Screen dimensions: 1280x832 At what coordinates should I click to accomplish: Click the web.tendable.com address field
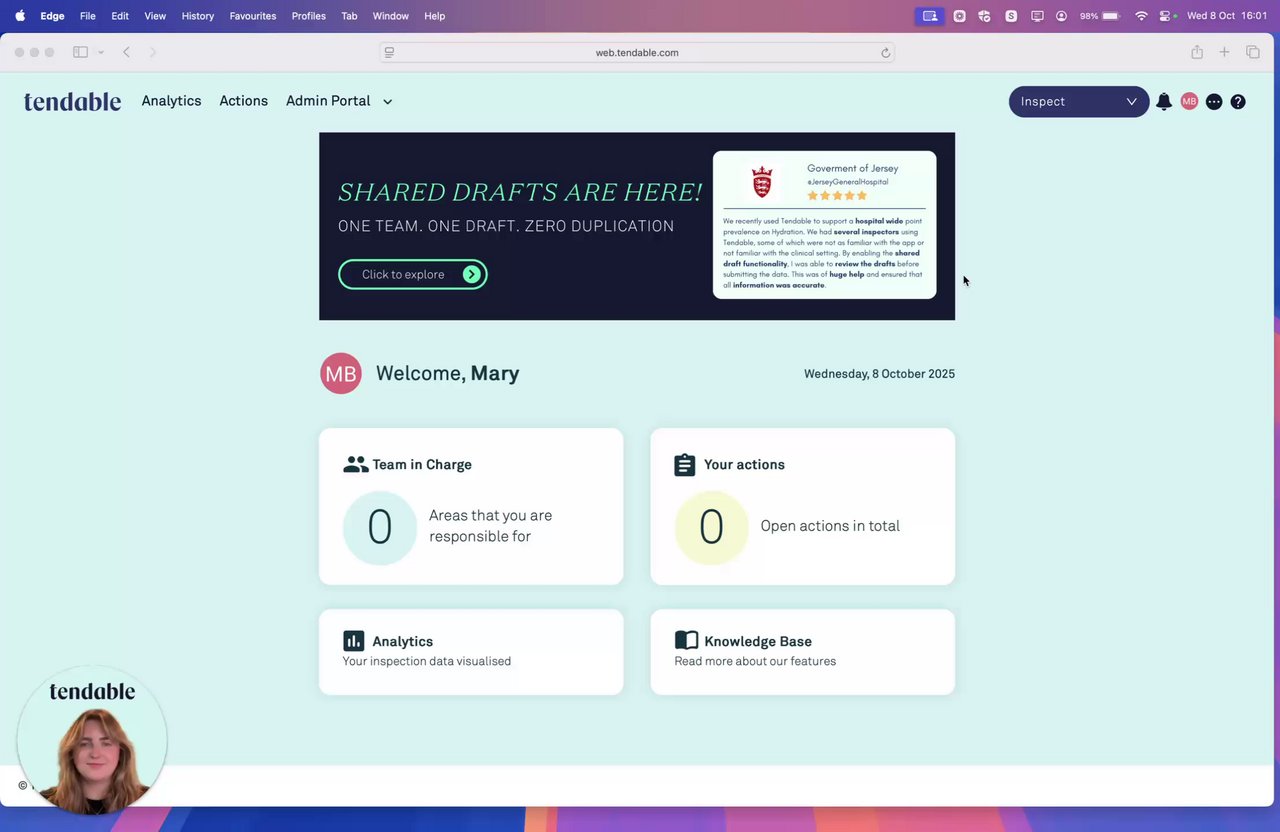point(637,53)
